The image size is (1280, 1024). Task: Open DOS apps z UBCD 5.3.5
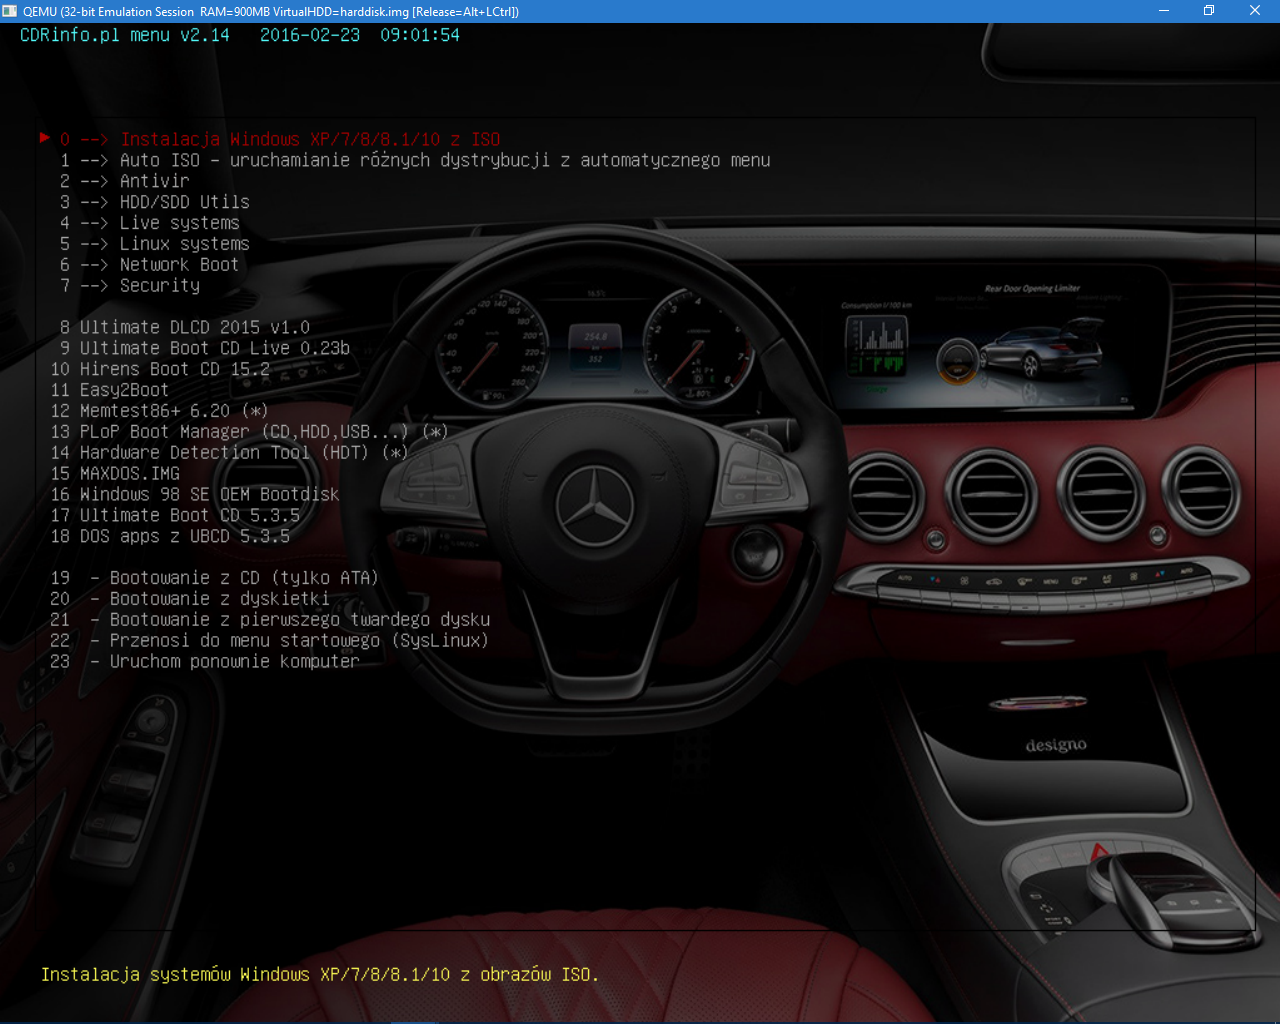click(170, 538)
